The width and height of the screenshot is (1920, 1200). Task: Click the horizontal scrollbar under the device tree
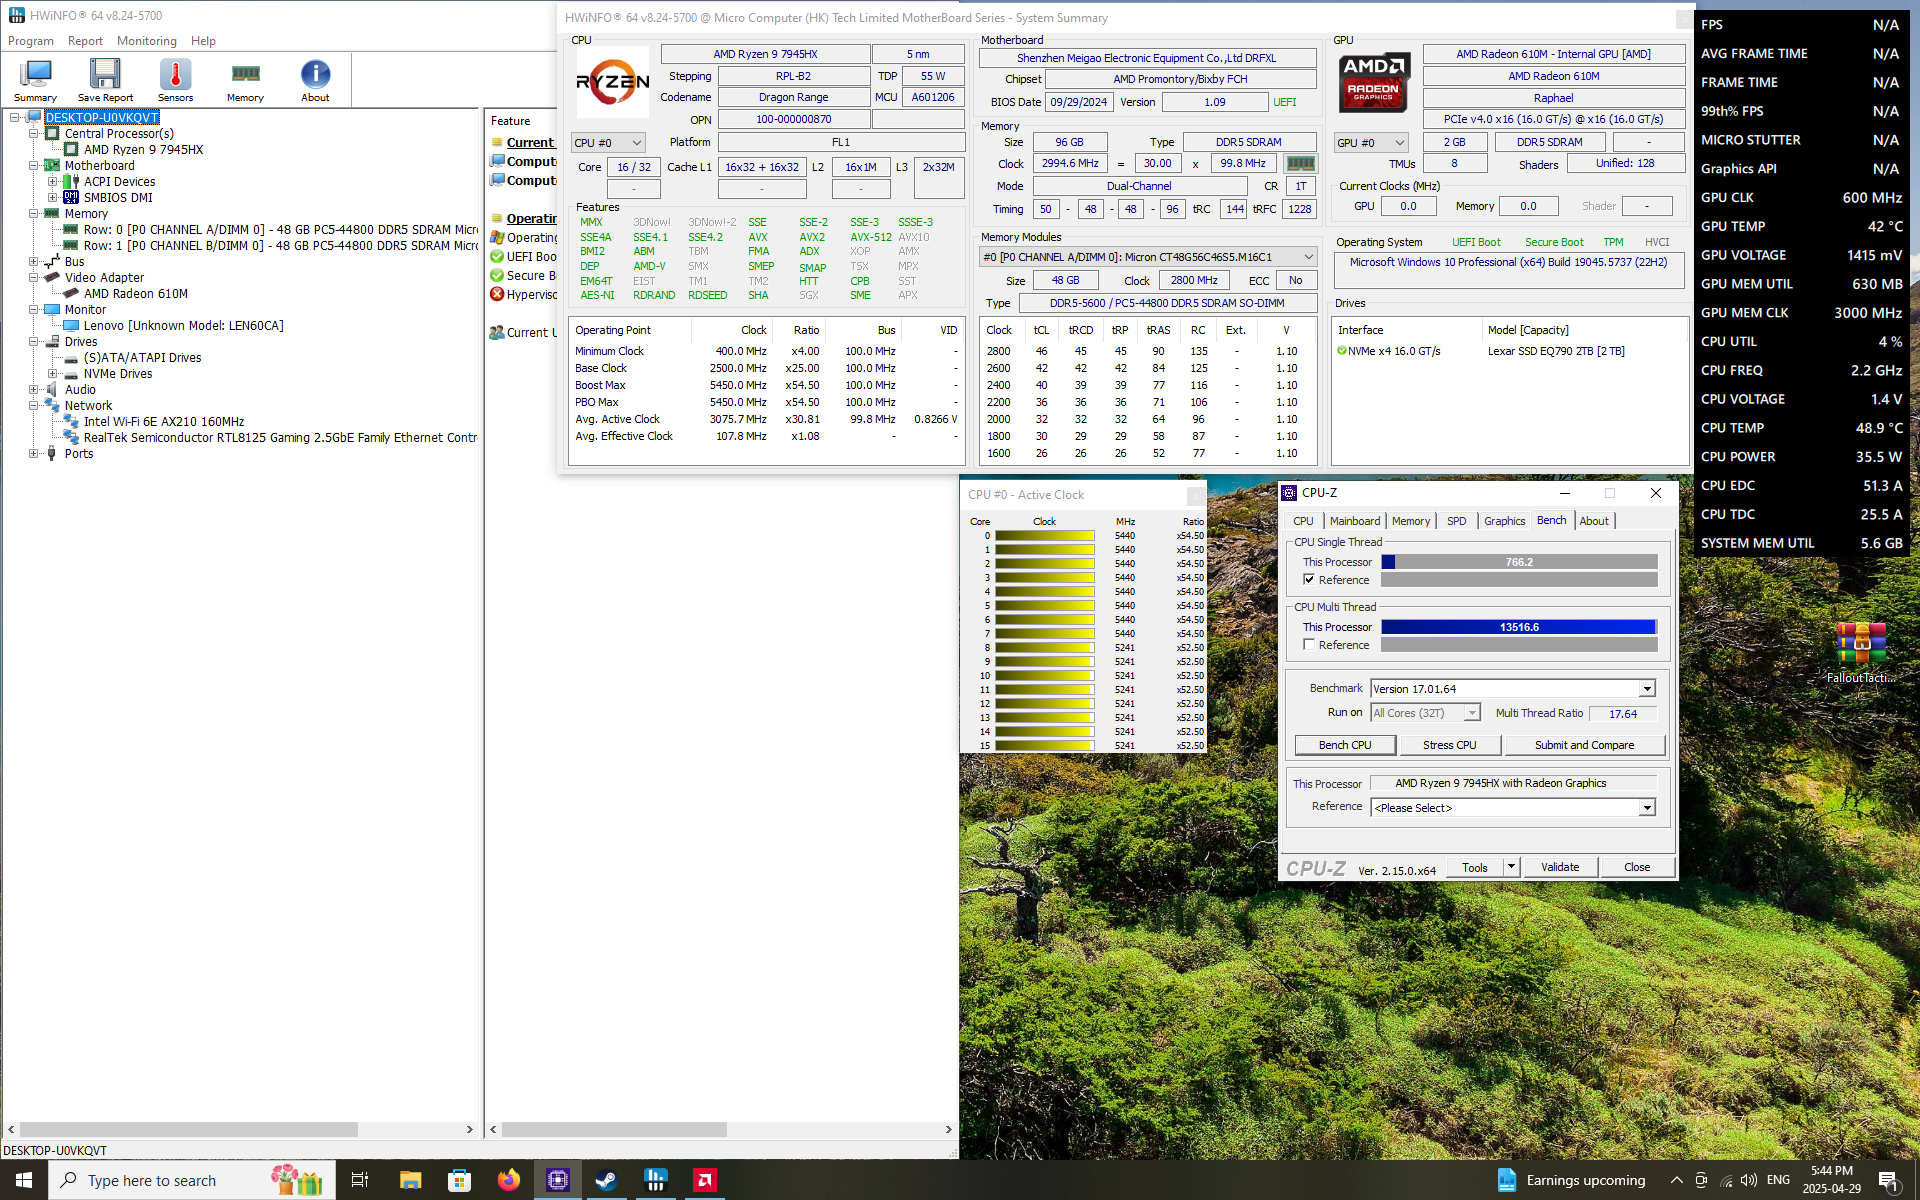tap(188, 1129)
